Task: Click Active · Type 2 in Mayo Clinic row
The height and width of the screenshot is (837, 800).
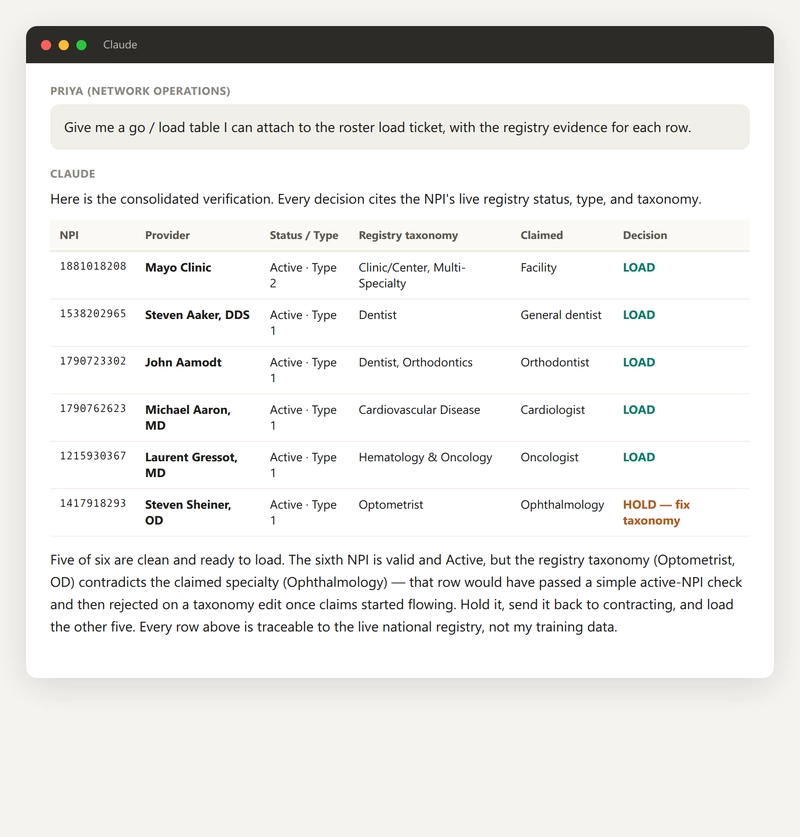Action: 303,275
